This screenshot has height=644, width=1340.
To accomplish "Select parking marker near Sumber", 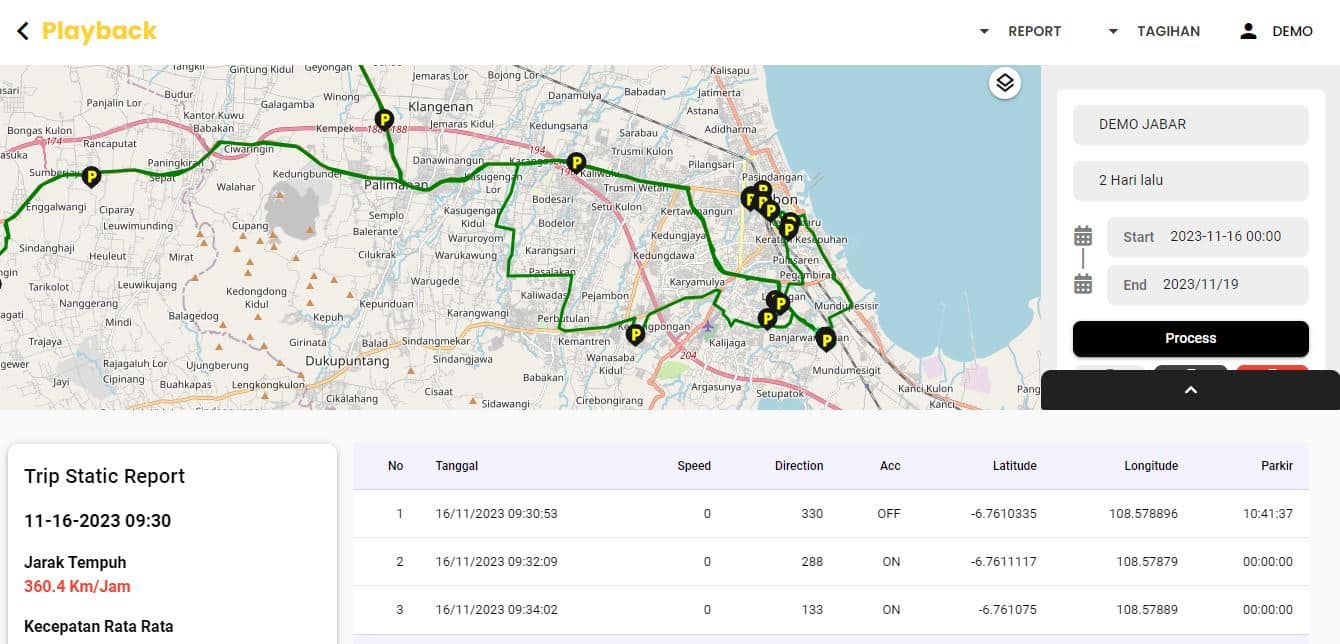I will pos(91,177).
